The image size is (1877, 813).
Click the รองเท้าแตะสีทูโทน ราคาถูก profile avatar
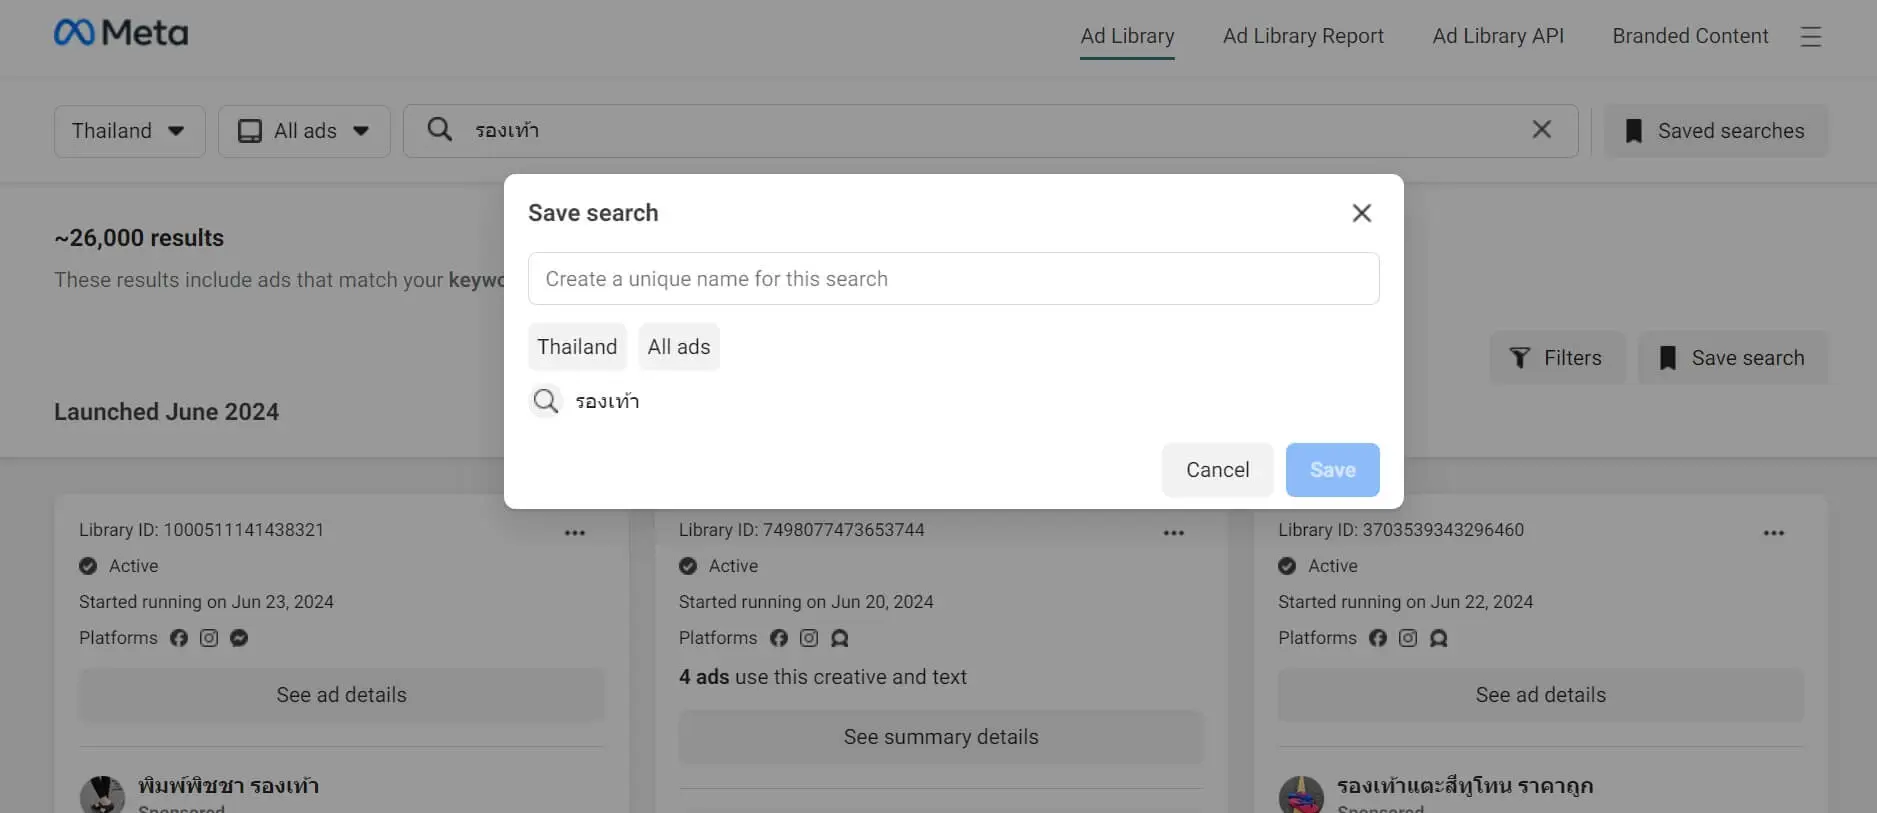(1301, 796)
